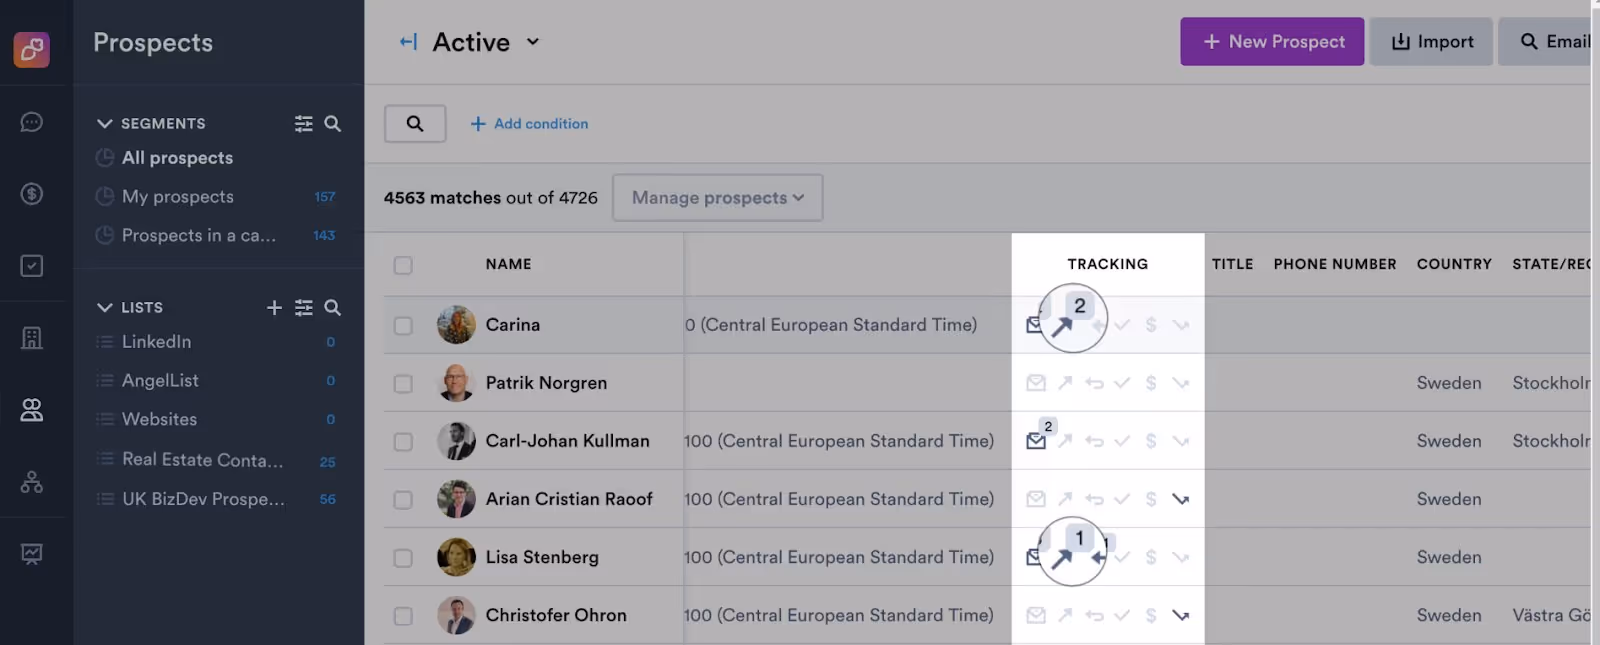Open the companies building icon in sidebar
Screen dimensions: 1600x645
[x=32, y=338]
